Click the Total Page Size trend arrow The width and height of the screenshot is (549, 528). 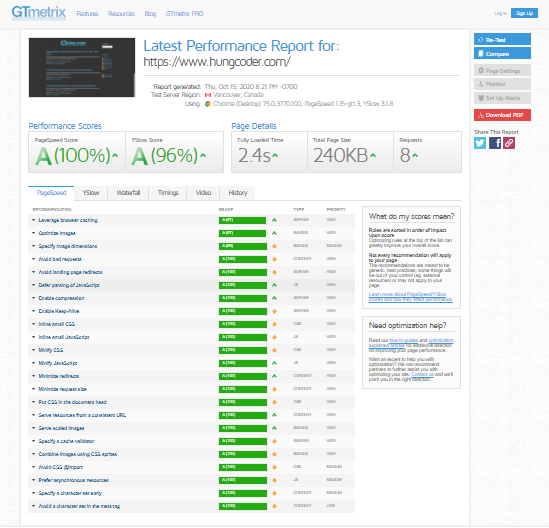(x=373, y=155)
